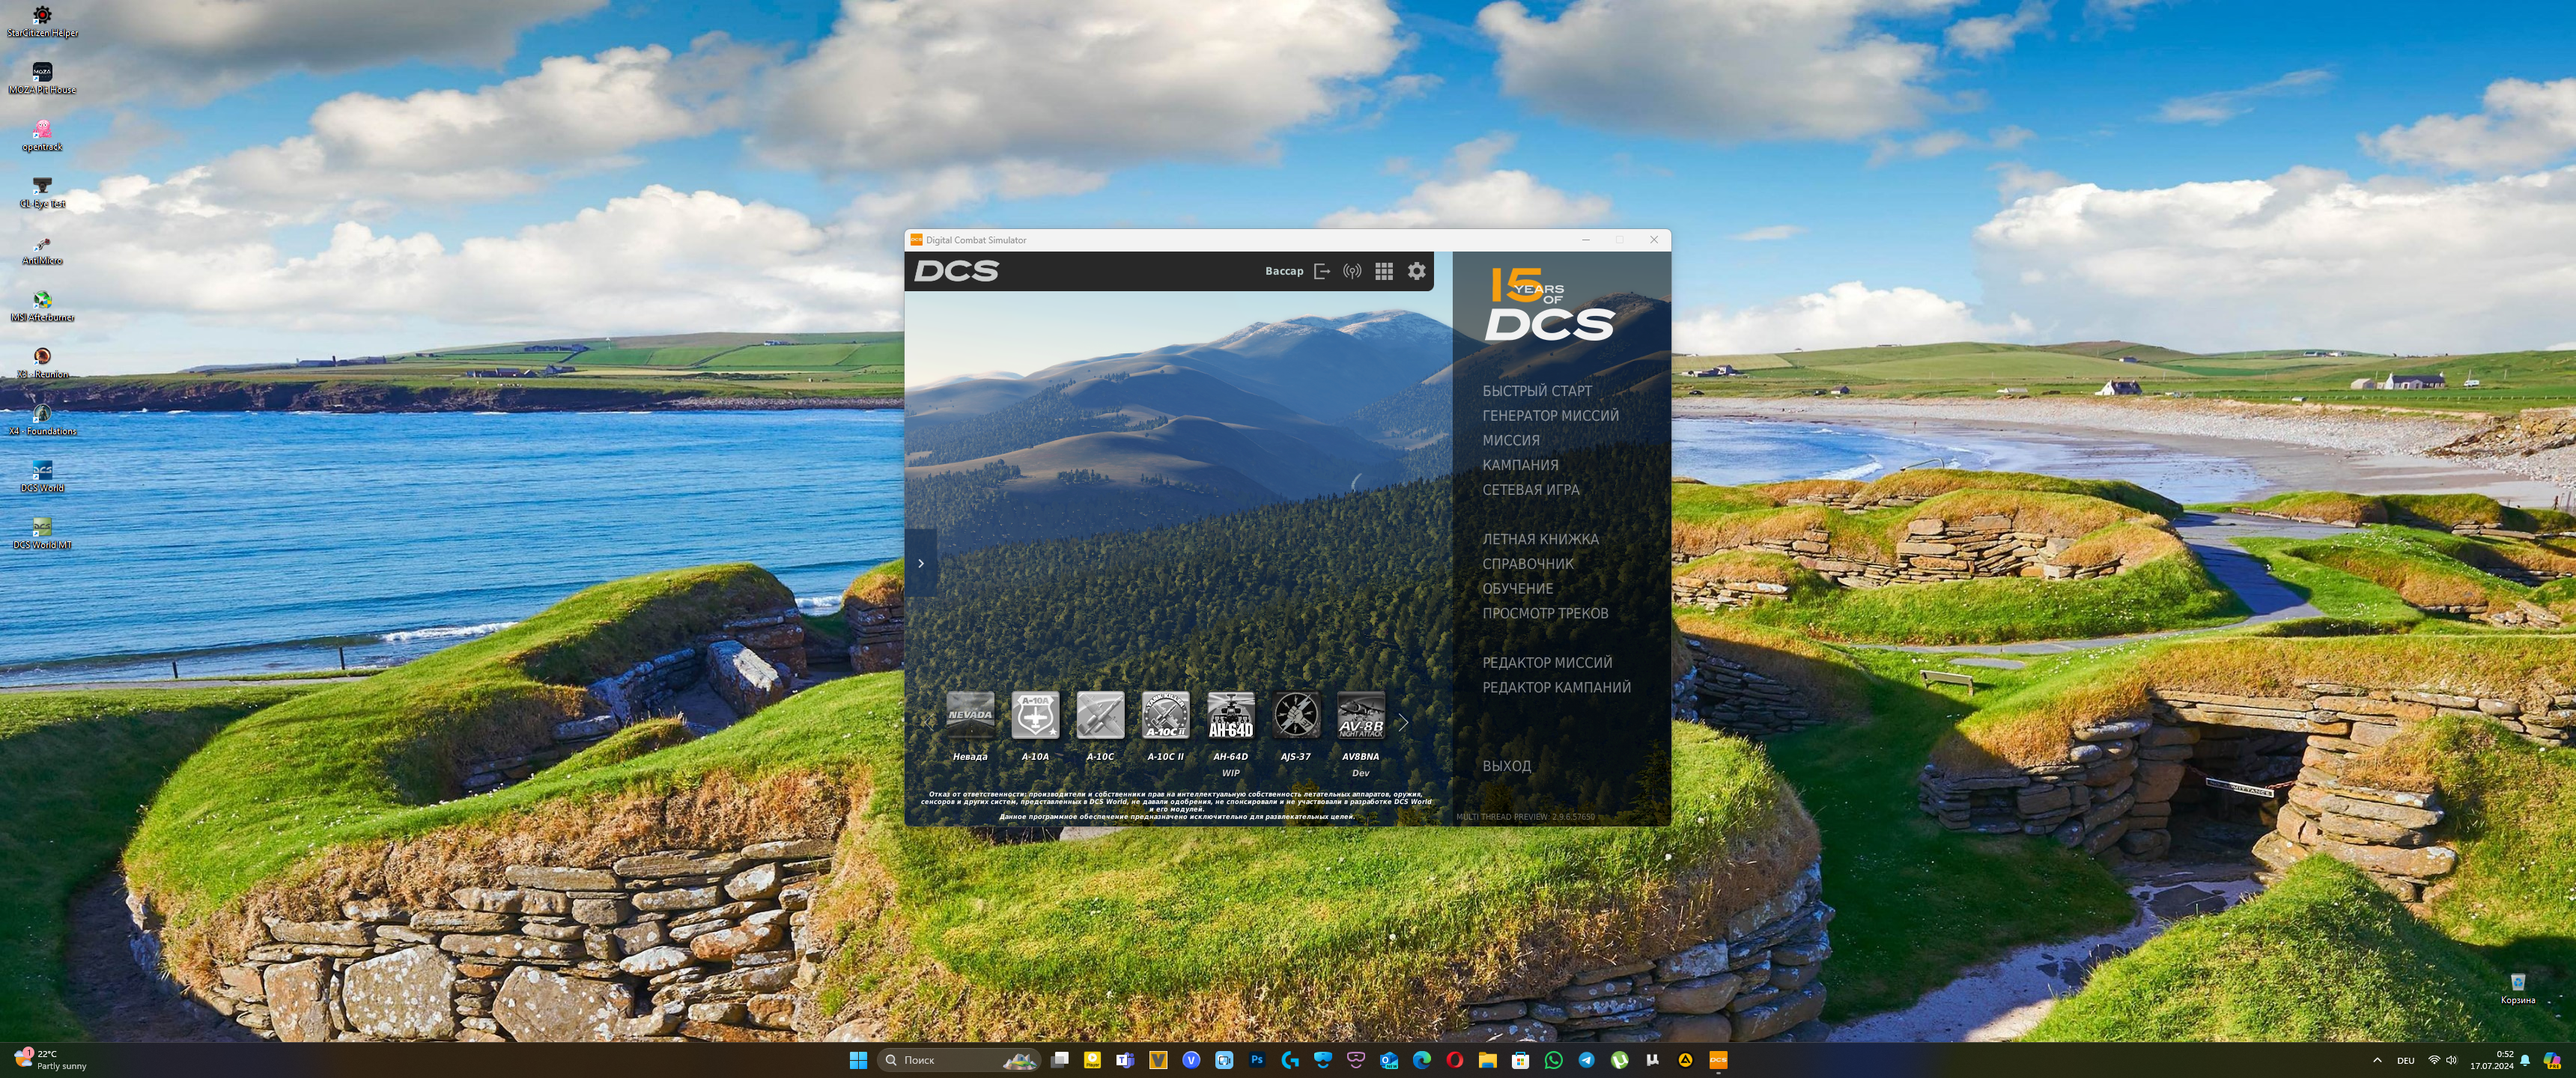
Task: Open Microsoft Teams from the taskbar
Action: [x=1125, y=1060]
